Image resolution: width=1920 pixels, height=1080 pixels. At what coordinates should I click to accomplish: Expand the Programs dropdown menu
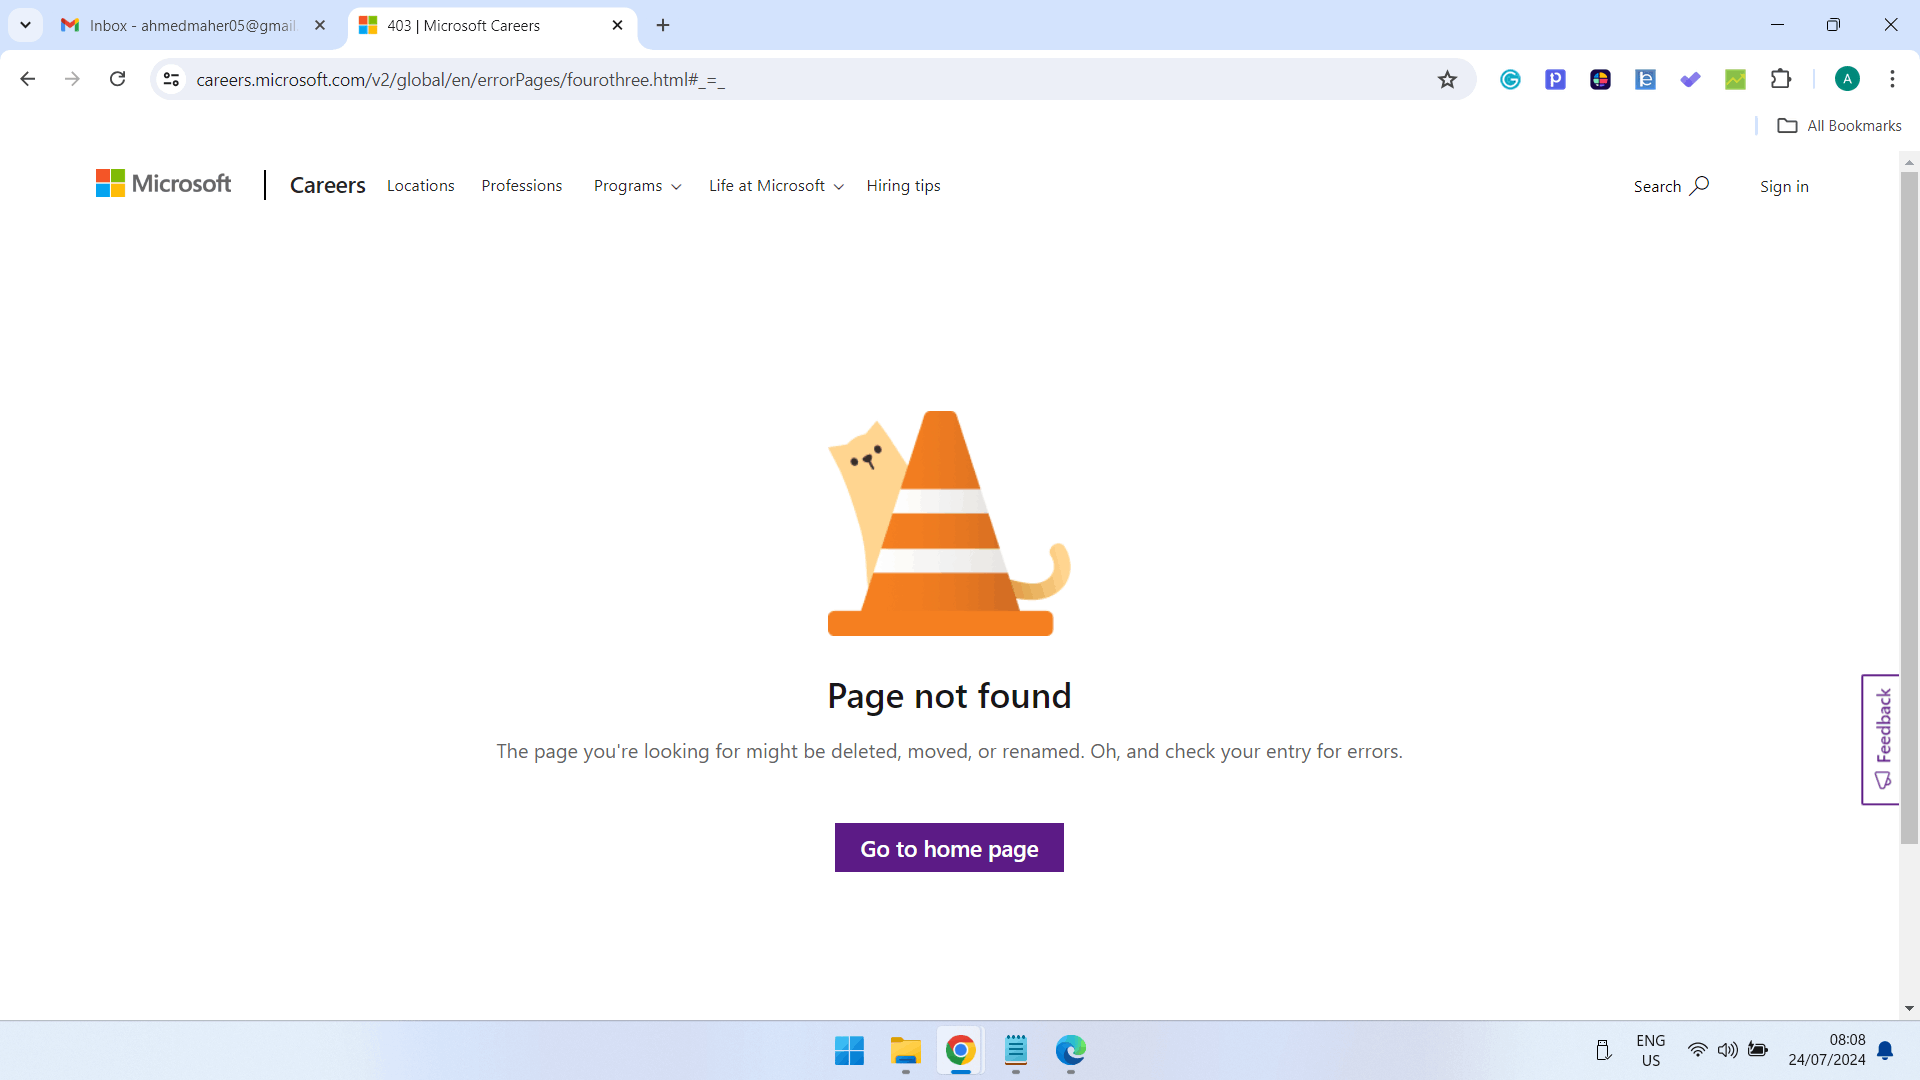click(x=637, y=186)
